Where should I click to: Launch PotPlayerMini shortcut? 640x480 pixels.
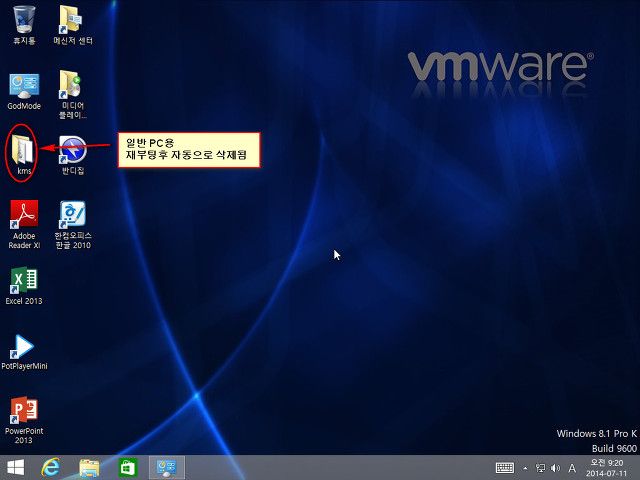pyautogui.click(x=24, y=352)
